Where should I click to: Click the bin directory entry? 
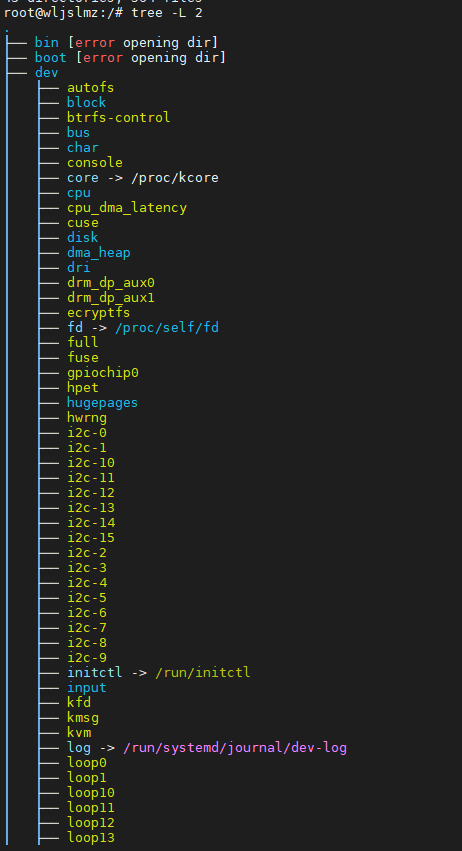click(x=47, y=42)
